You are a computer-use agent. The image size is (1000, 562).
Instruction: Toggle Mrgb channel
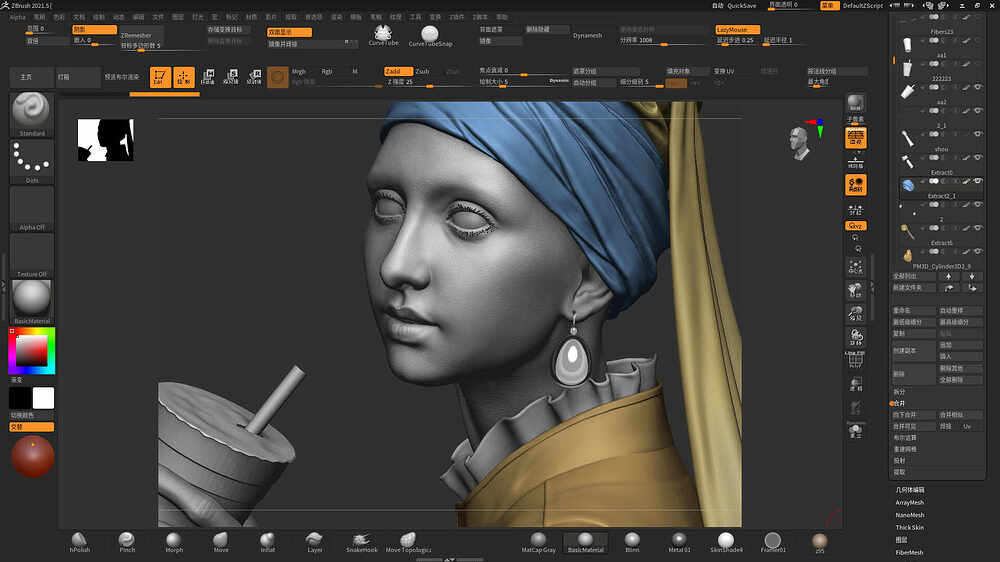(x=298, y=71)
